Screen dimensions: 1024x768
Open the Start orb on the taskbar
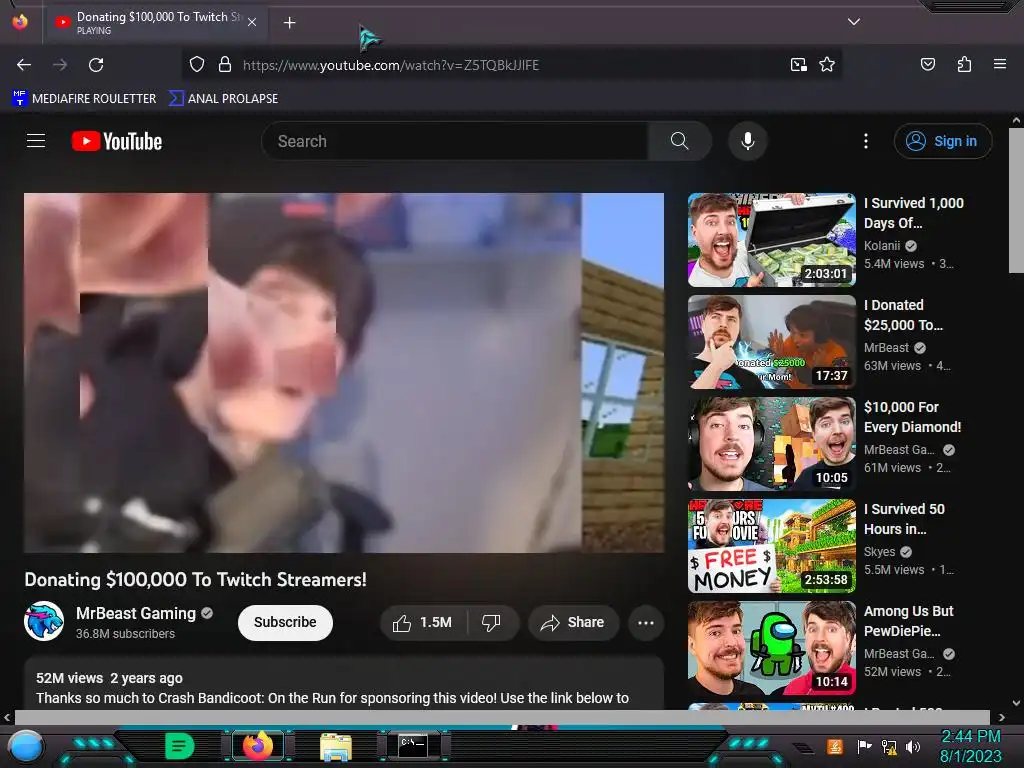click(x=26, y=747)
